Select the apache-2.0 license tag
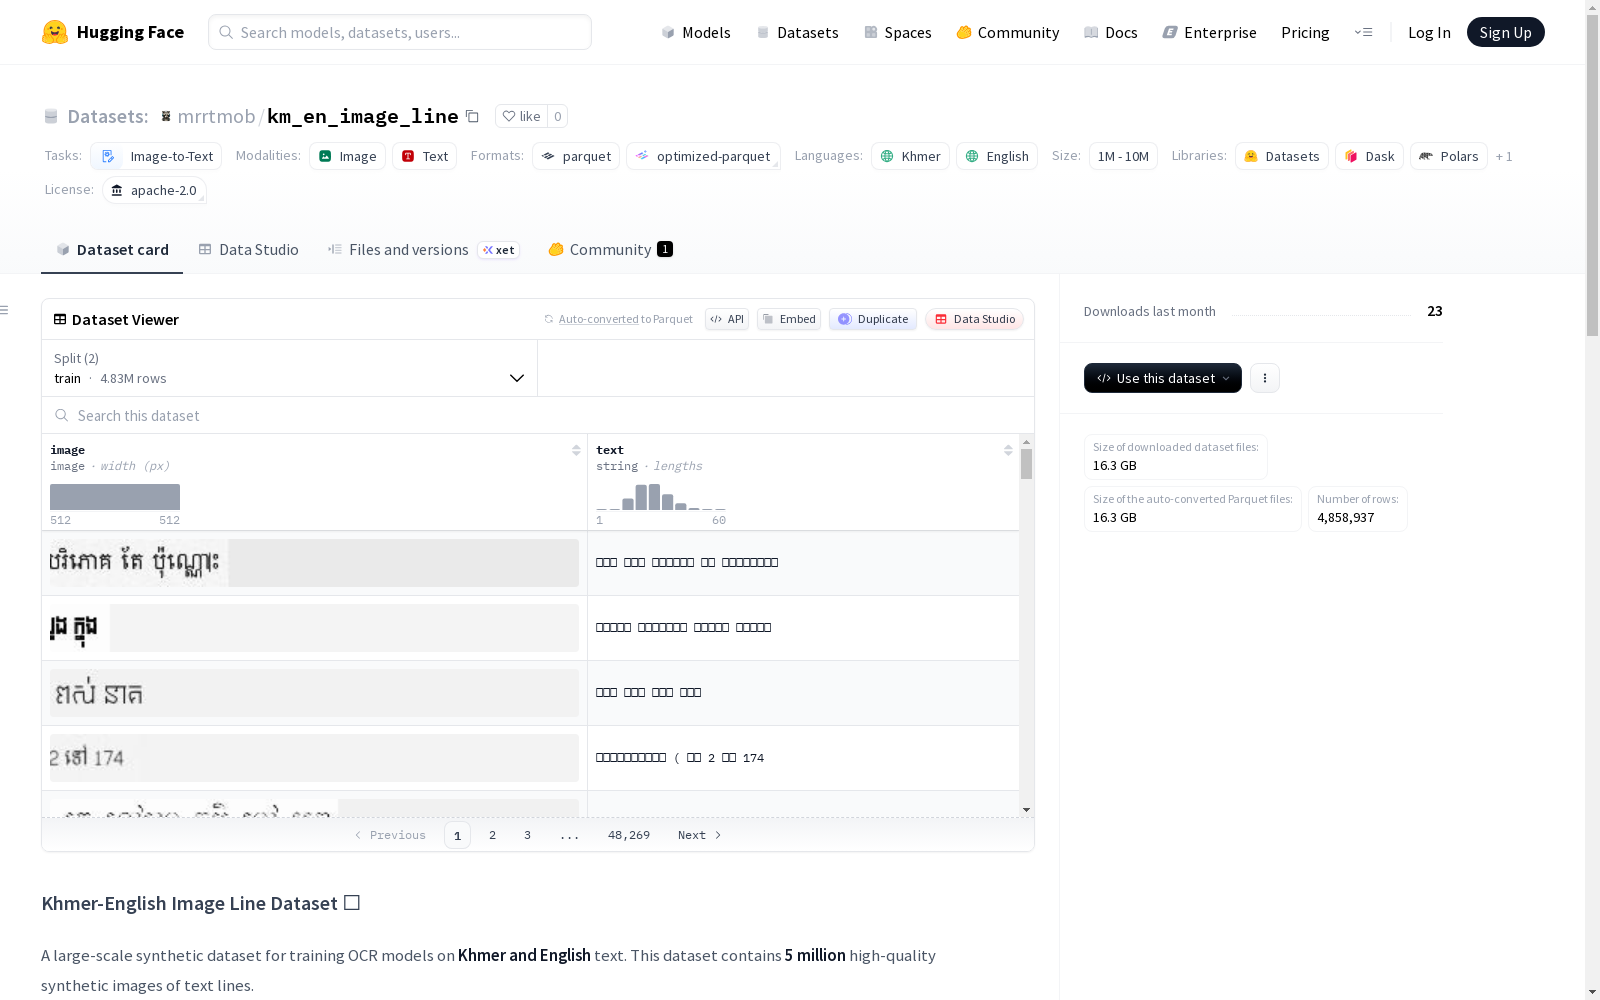Viewport: 1600px width, 1000px height. (x=154, y=190)
